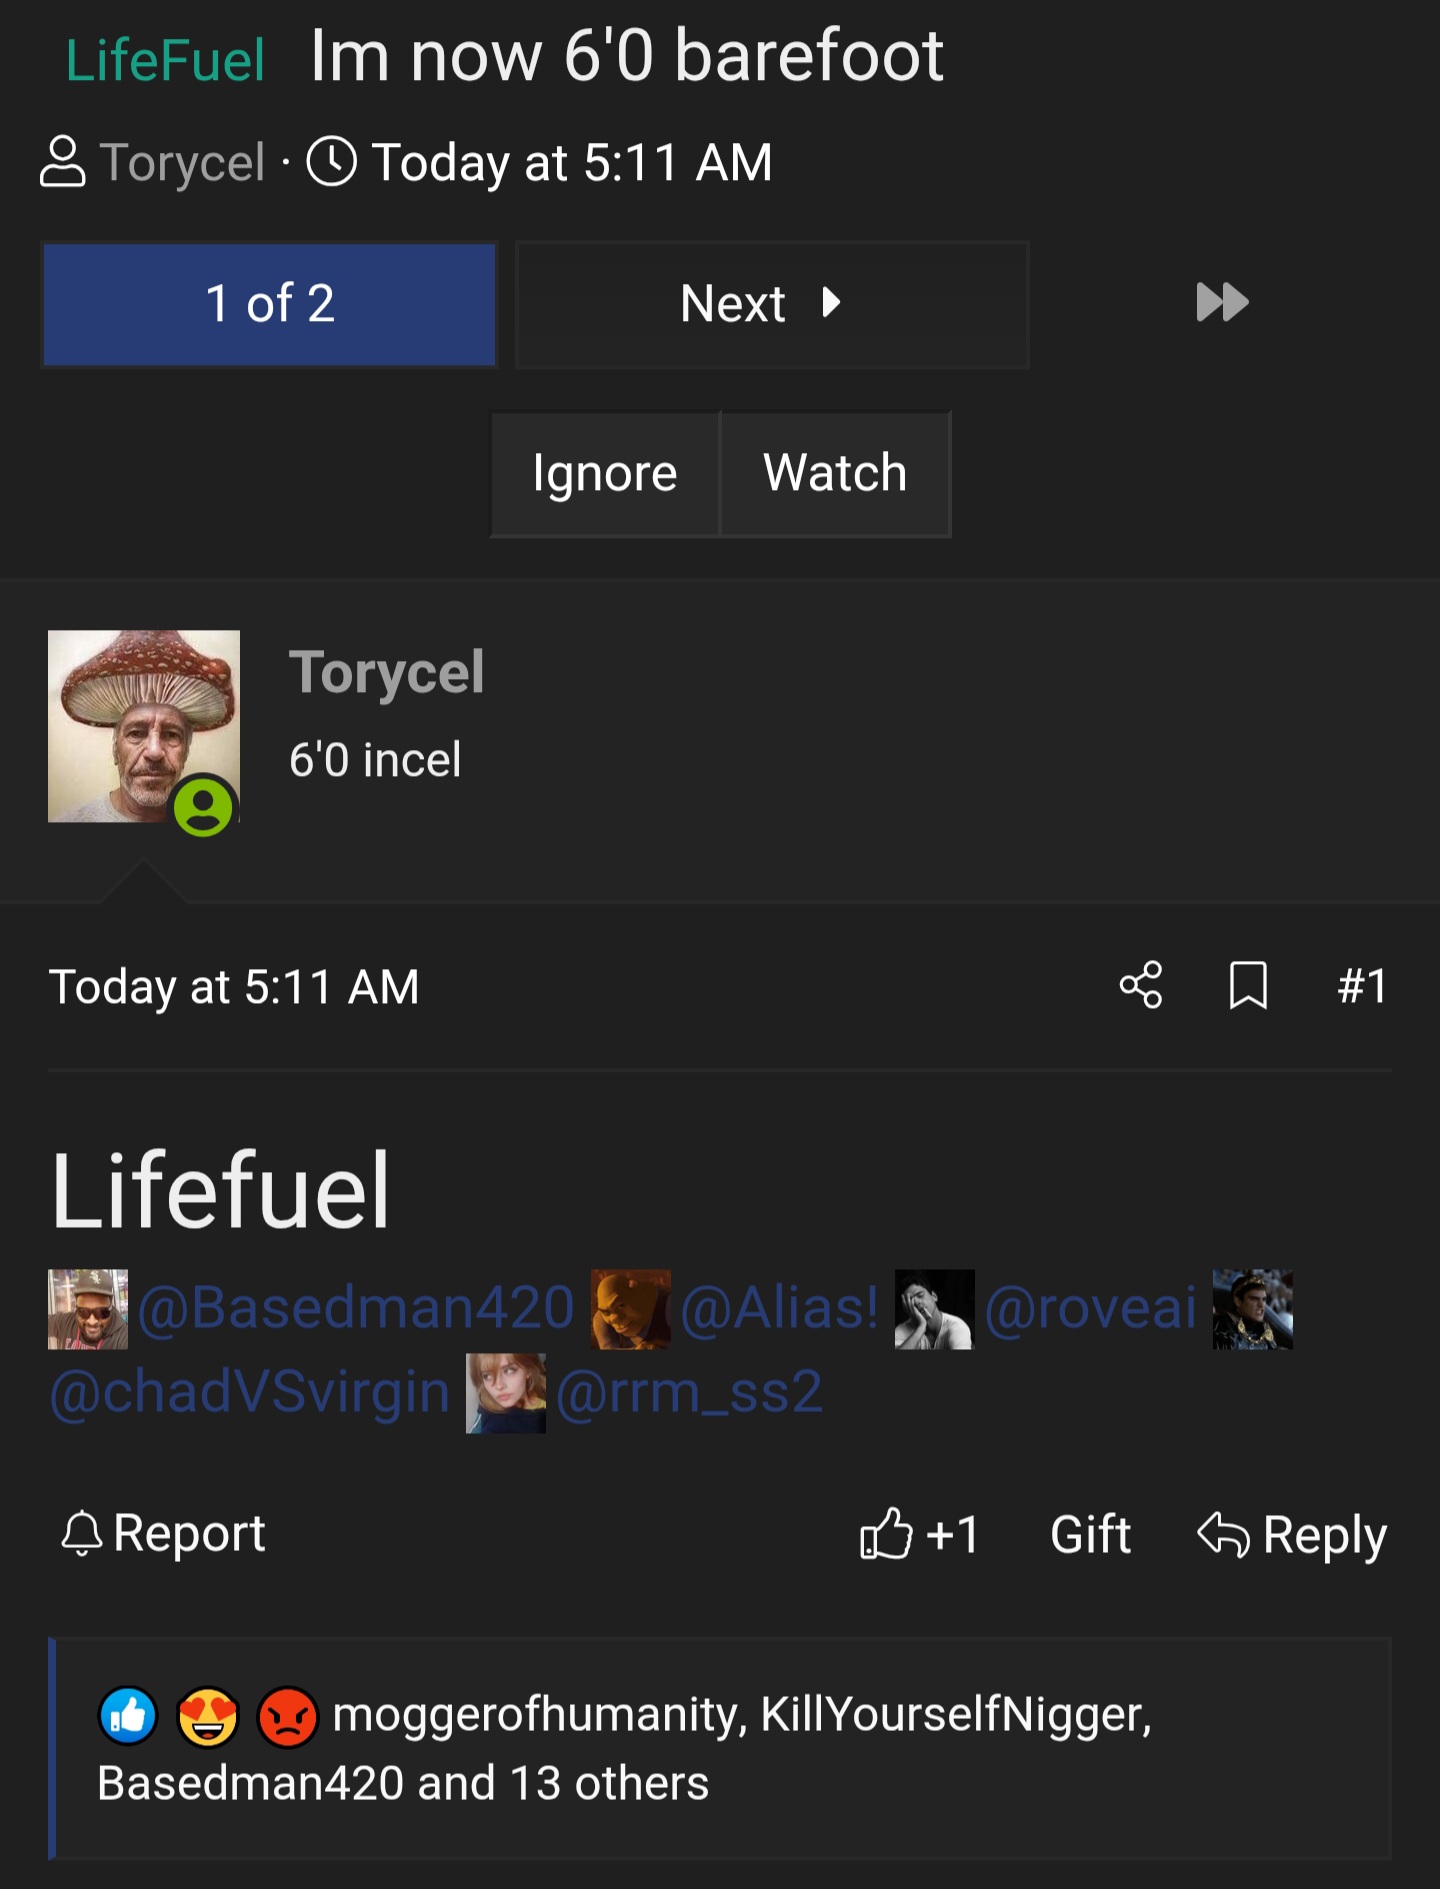Expand the 13 others reactions list
The height and width of the screenshot is (1889, 1440).
tap(609, 1783)
